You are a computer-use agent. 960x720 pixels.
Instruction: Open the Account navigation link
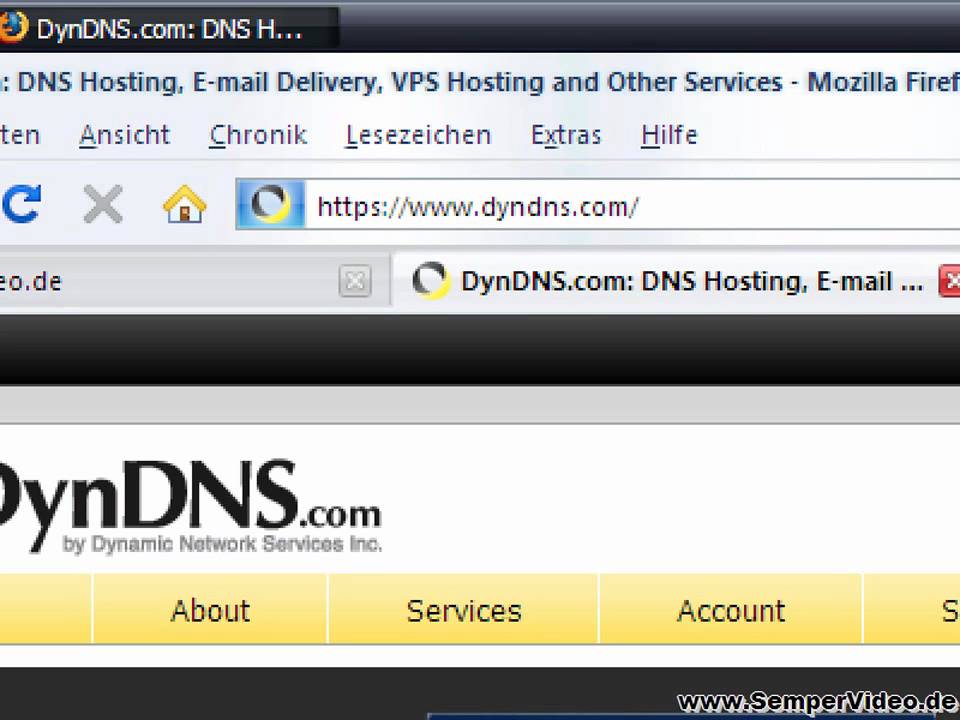tap(730, 610)
